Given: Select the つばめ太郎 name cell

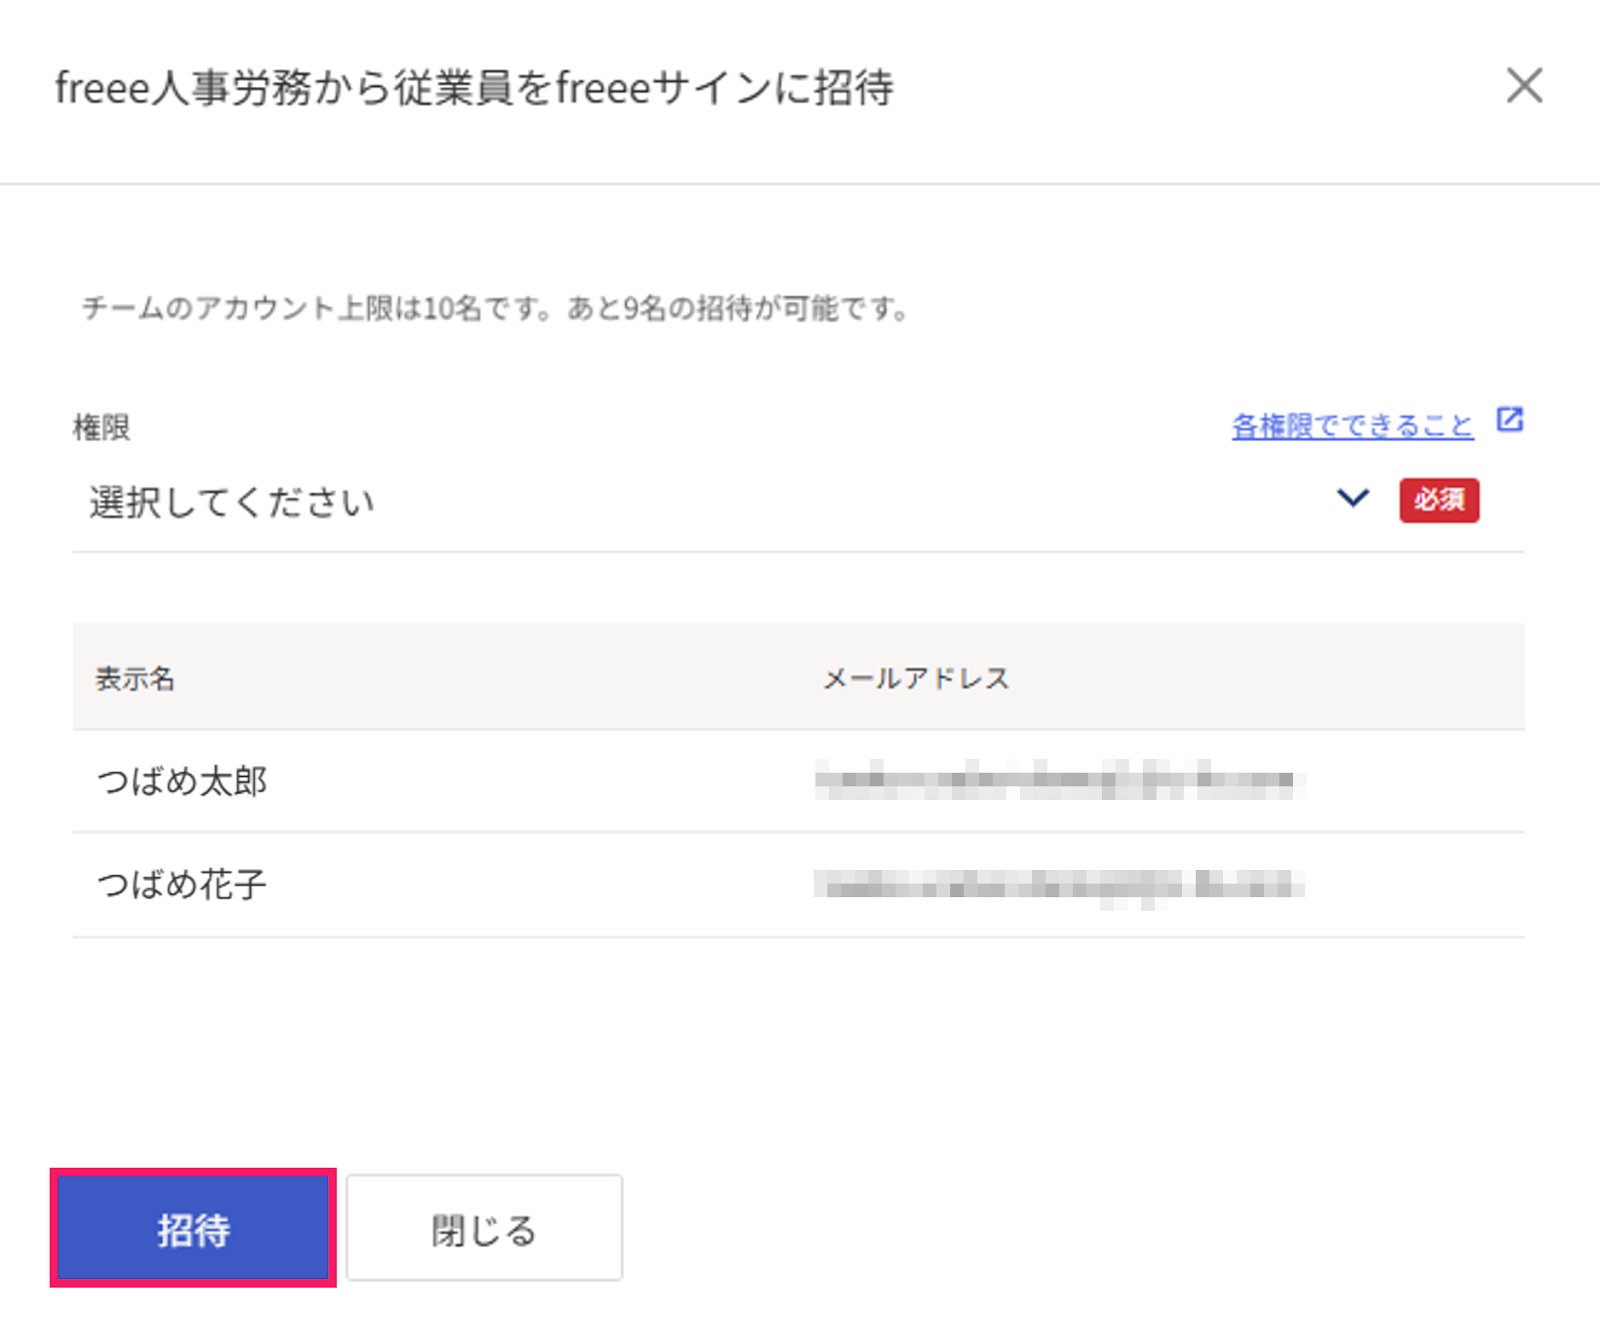Looking at the screenshot, I should pos(182,781).
